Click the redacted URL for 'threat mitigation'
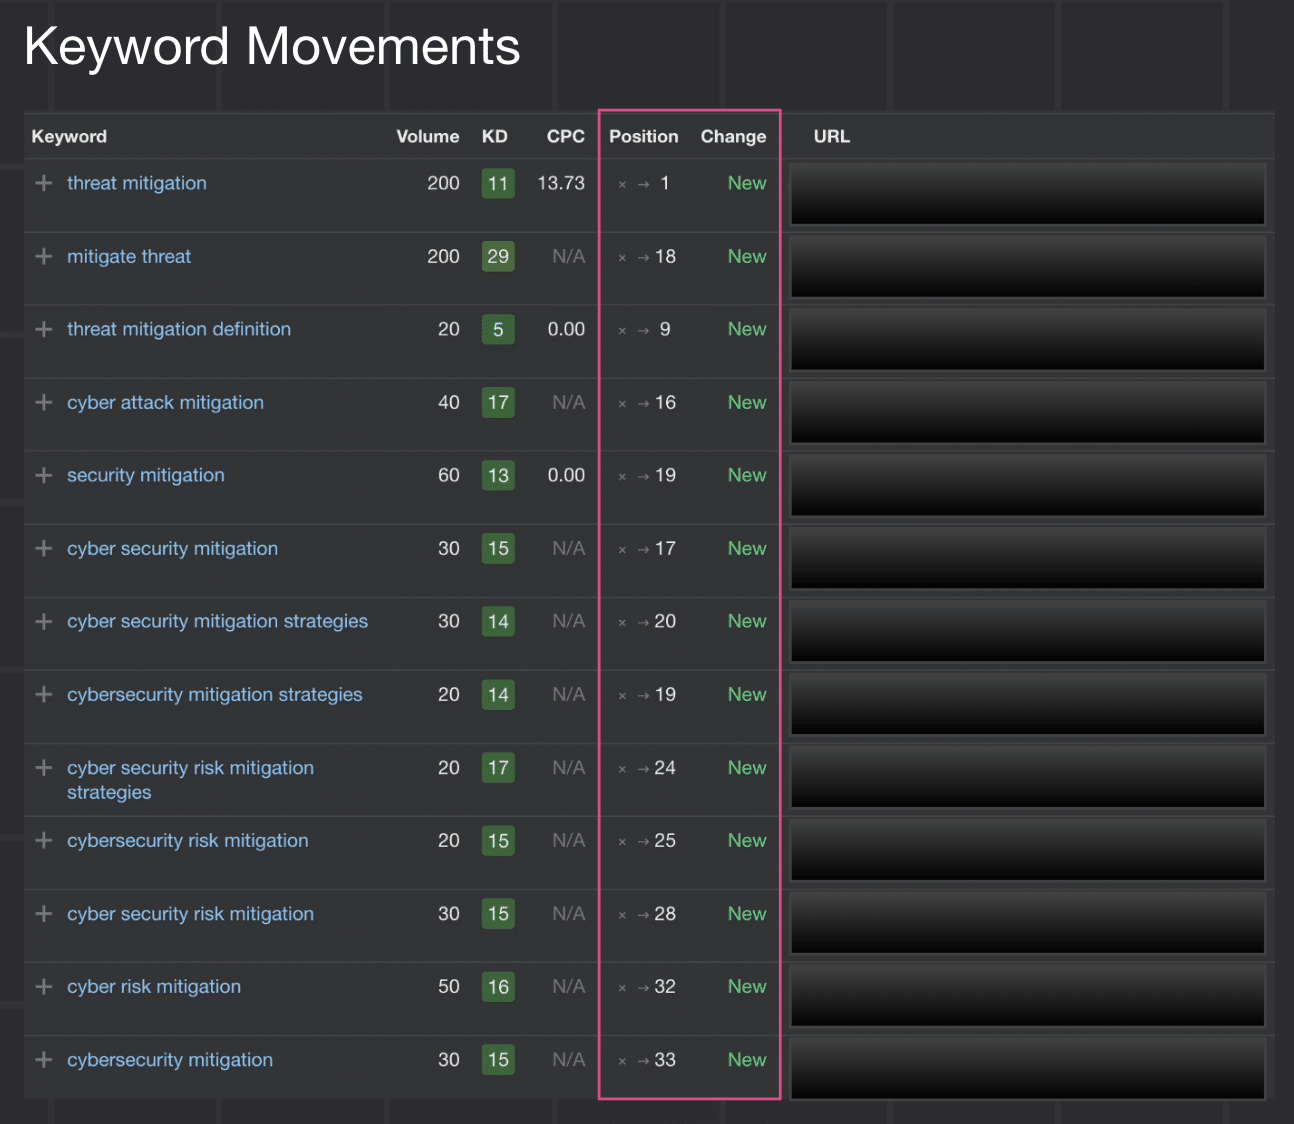Image resolution: width=1294 pixels, height=1124 pixels. [1027, 194]
